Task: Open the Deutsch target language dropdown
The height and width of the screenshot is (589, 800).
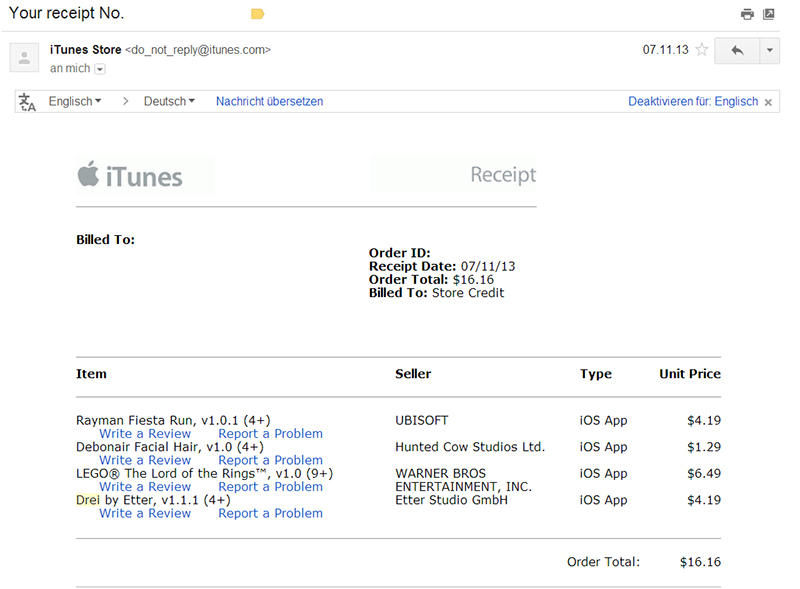Action: tap(169, 101)
